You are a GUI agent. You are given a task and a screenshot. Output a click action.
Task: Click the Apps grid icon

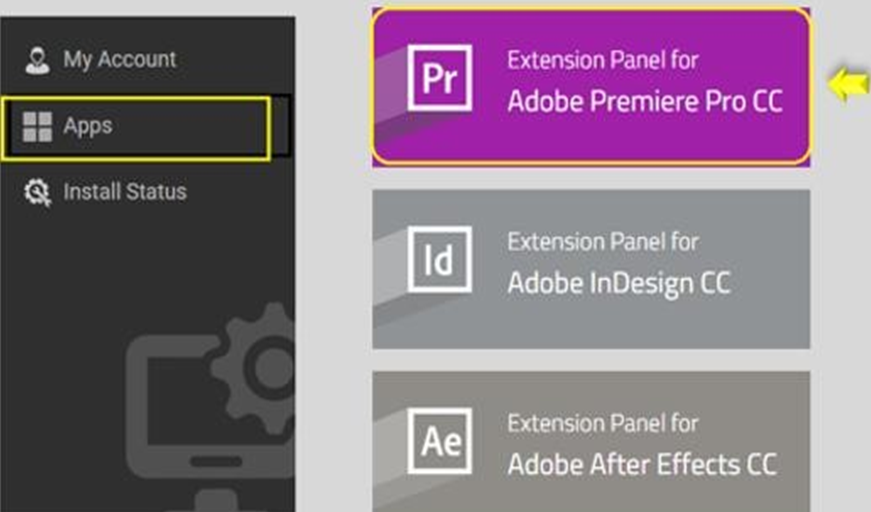click(37, 127)
